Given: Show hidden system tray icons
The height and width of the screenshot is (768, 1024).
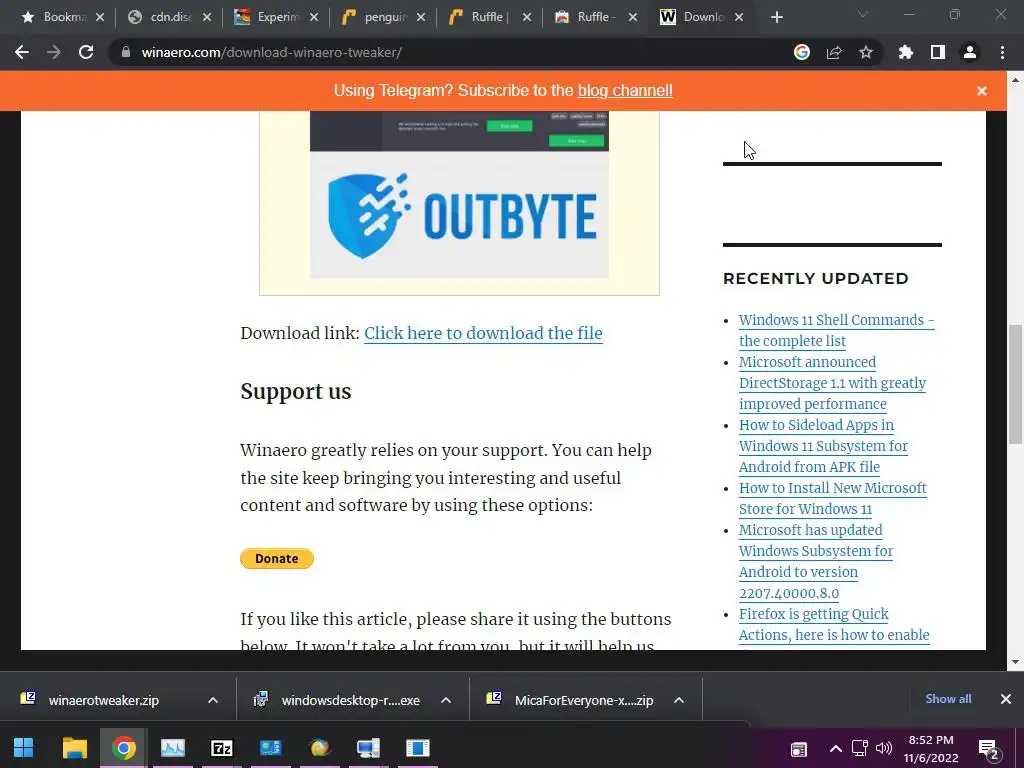Looking at the screenshot, I should pos(835,748).
